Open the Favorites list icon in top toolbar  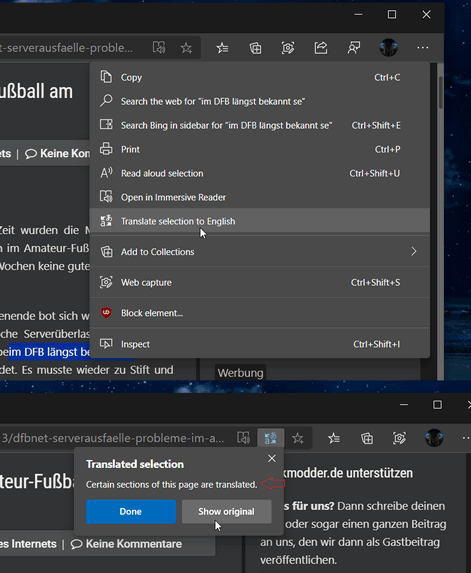coord(222,48)
